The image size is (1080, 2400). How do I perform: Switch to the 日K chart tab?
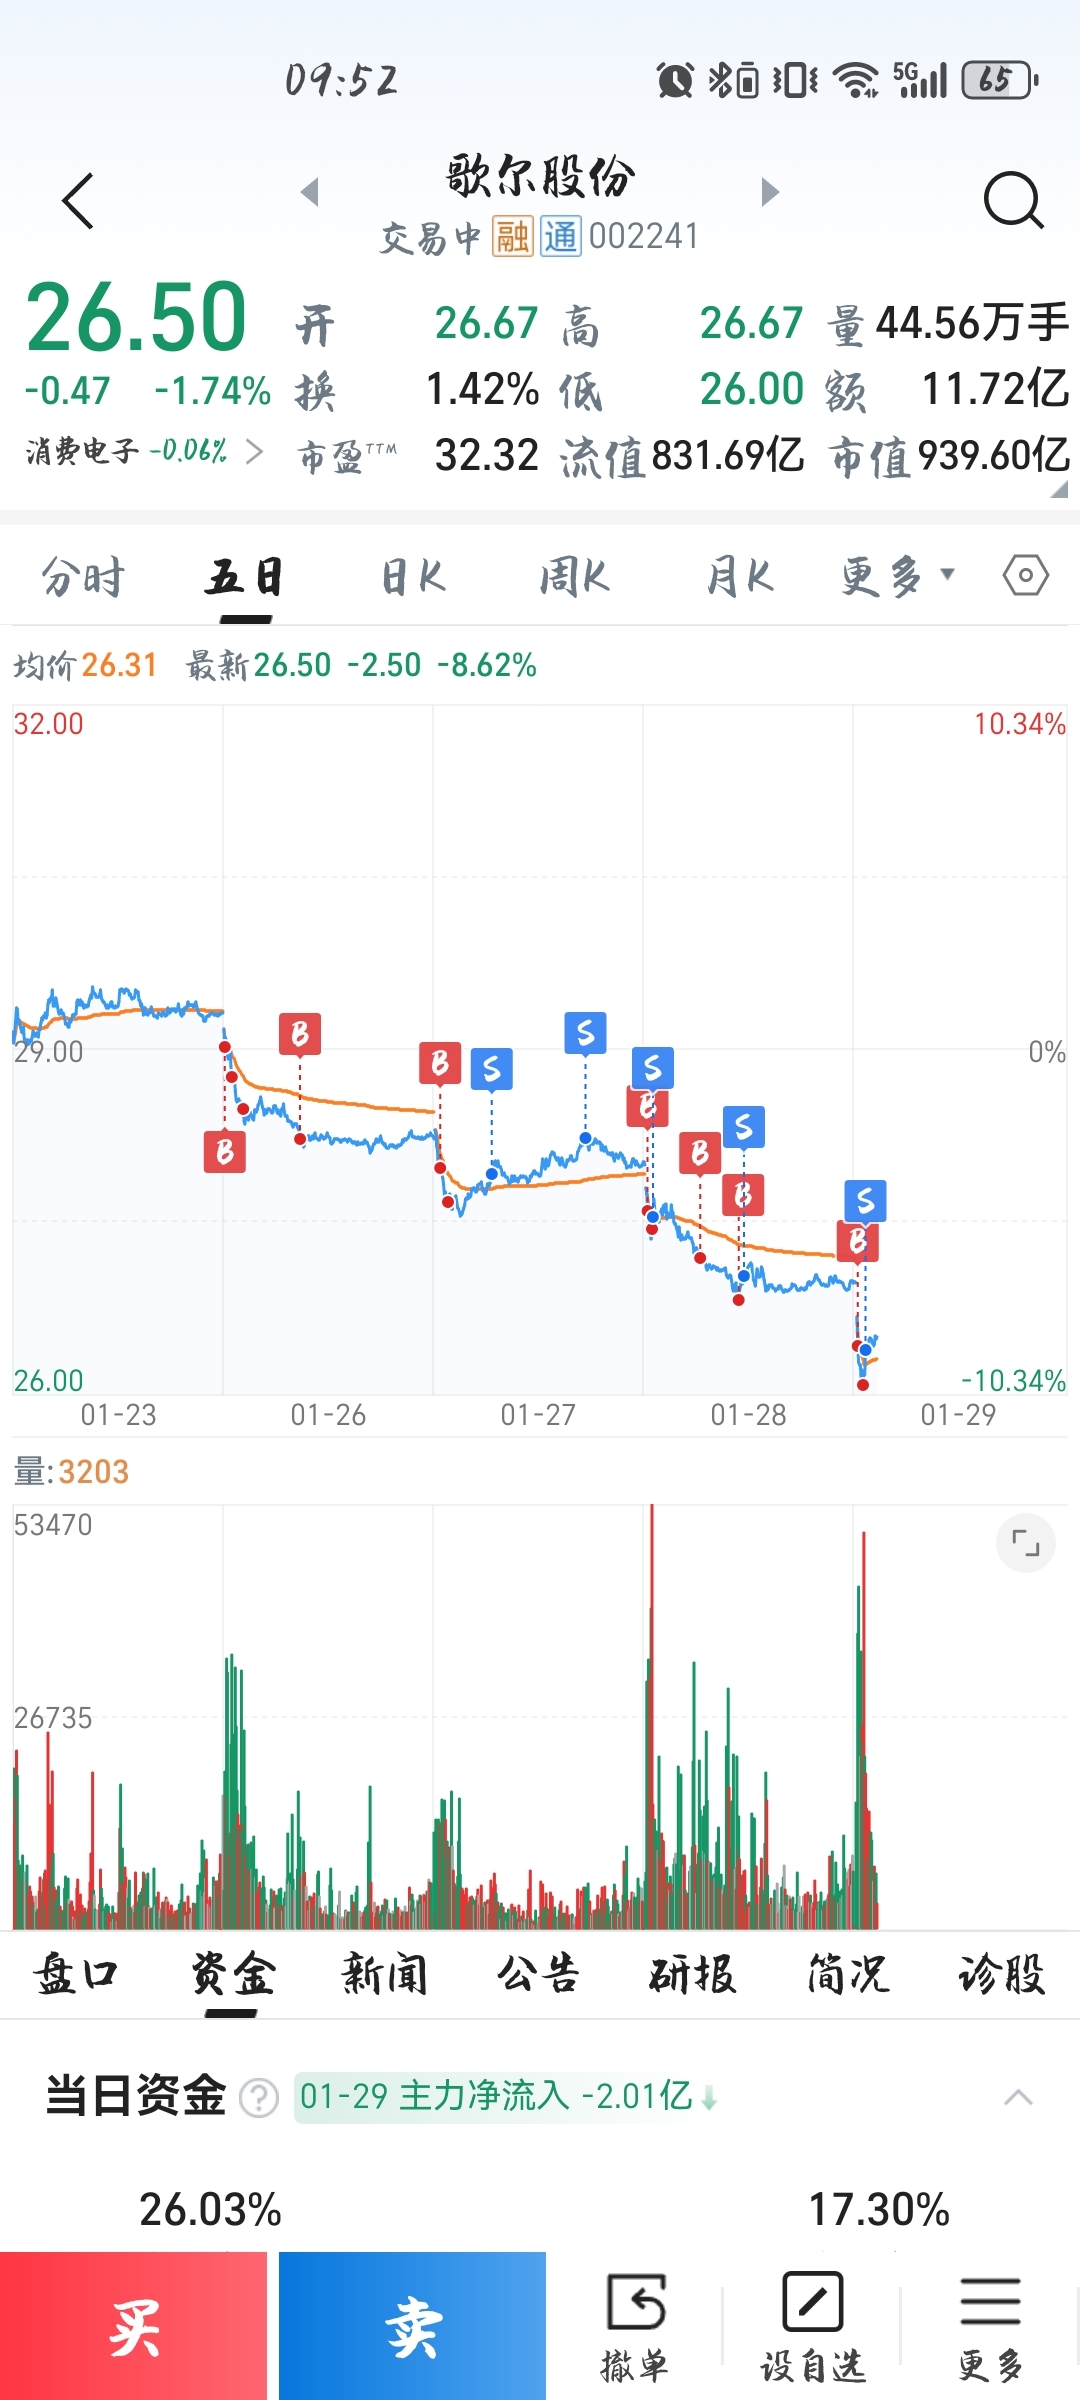[413, 577]
